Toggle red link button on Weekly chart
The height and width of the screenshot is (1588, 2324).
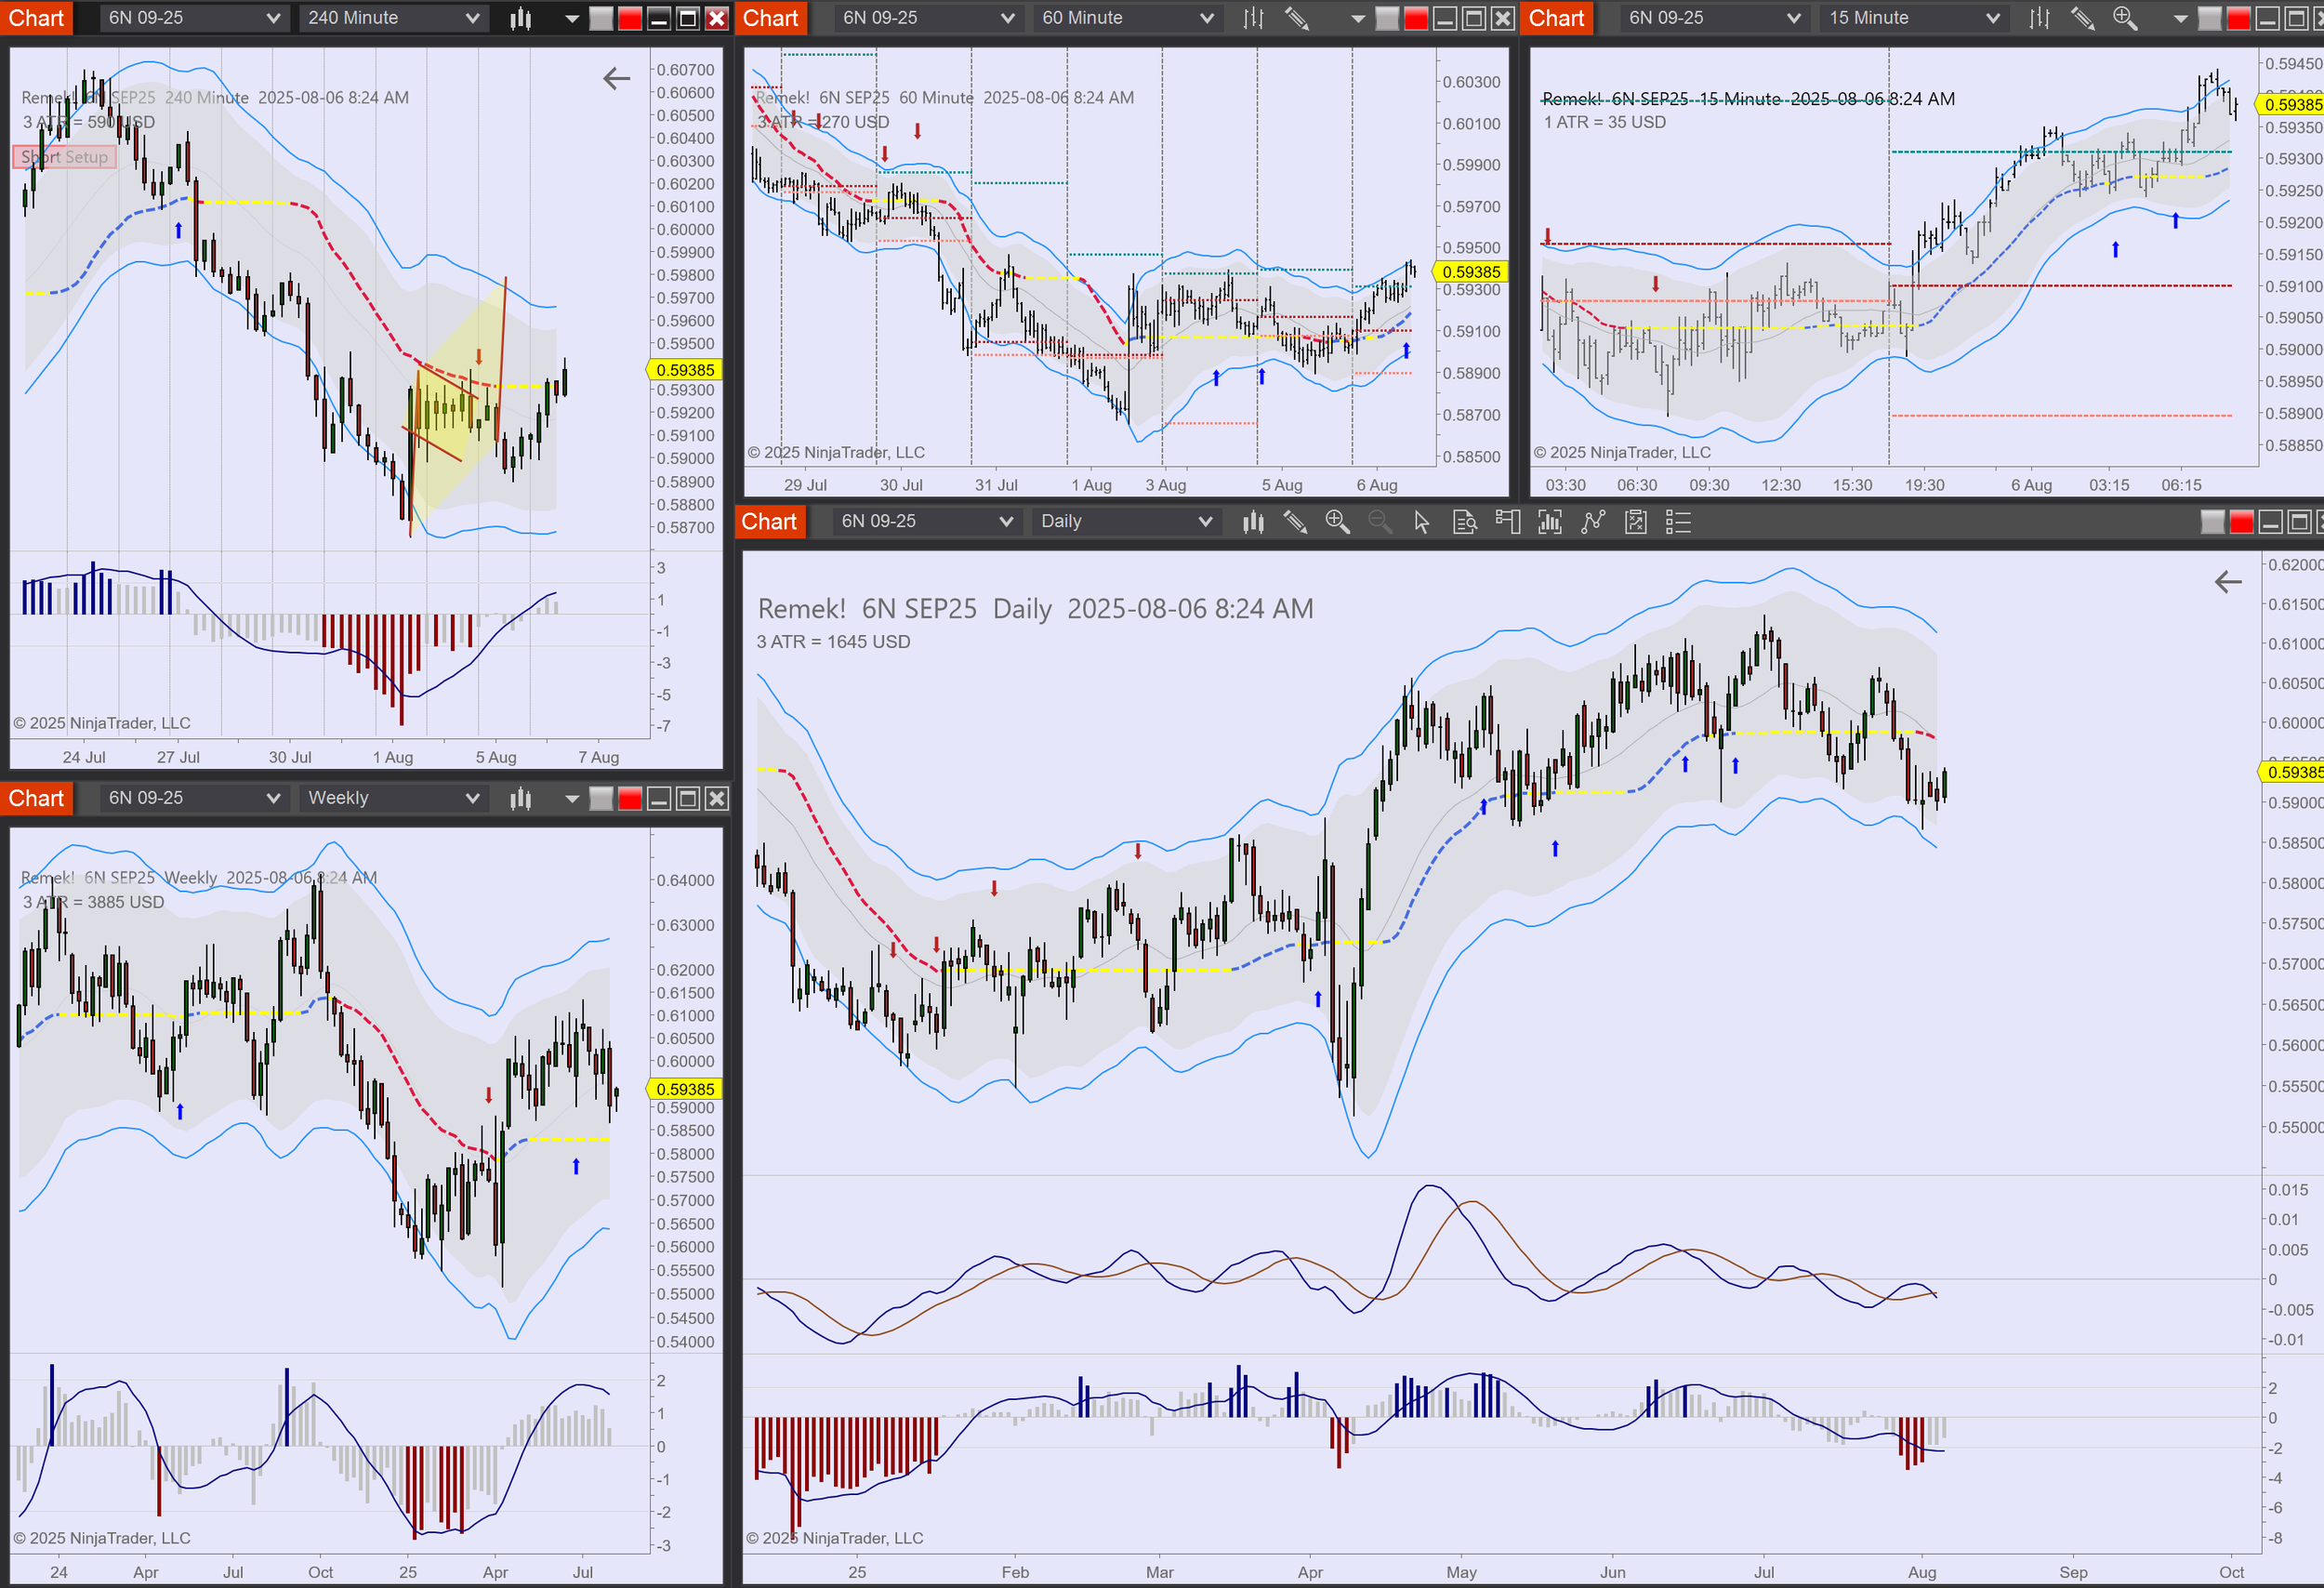[630, 798]
